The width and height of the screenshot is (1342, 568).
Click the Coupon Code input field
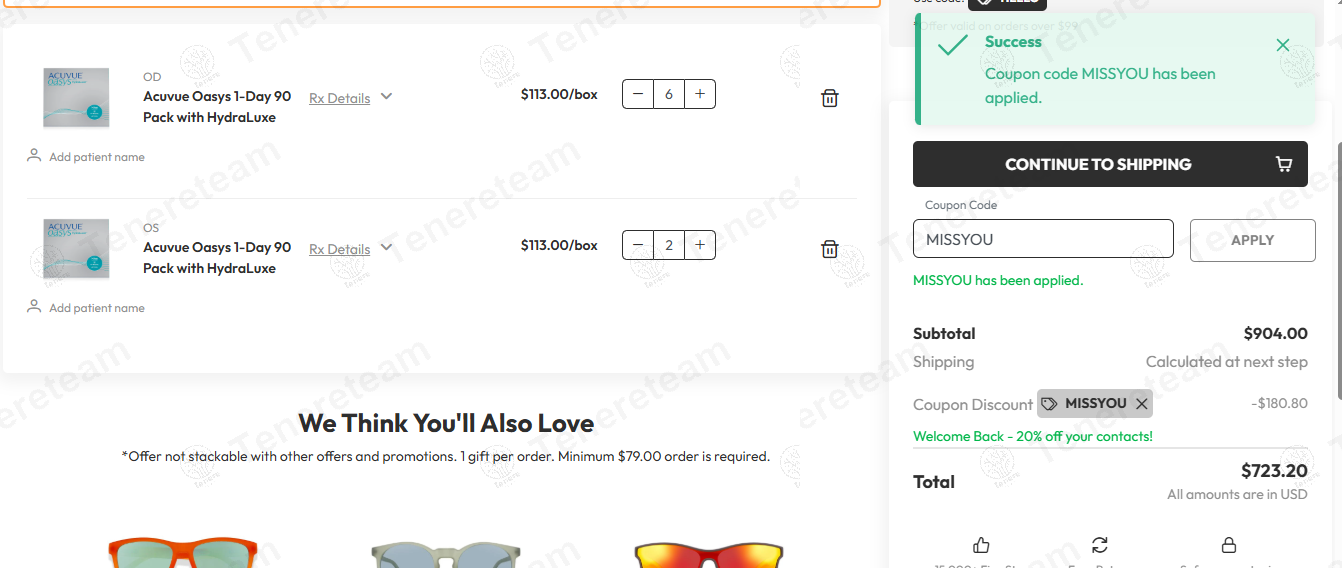coord(1043,239)
